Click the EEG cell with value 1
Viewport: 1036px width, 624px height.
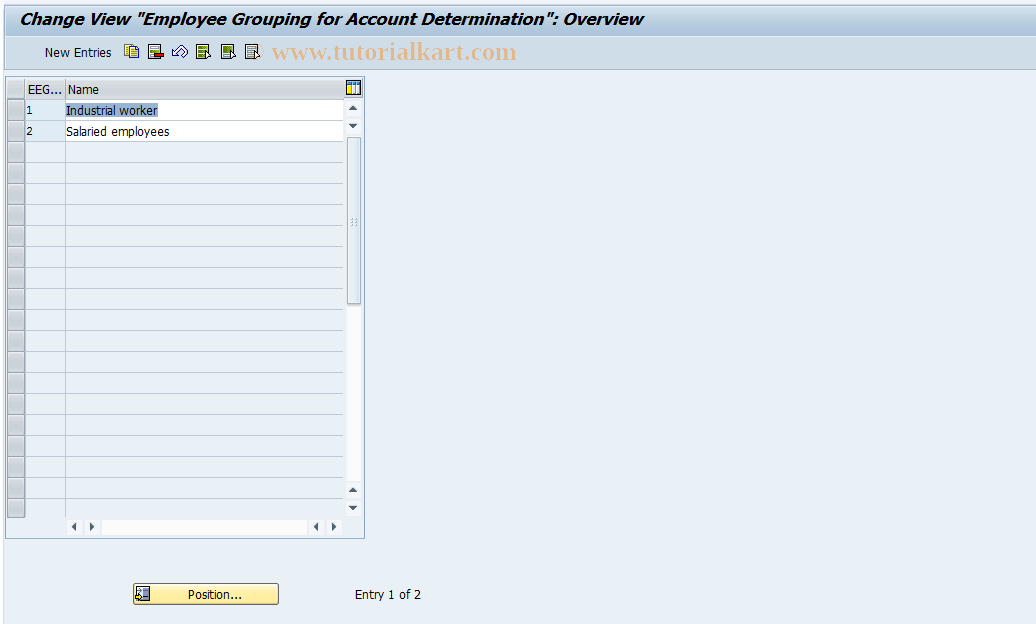click(45, 110)
